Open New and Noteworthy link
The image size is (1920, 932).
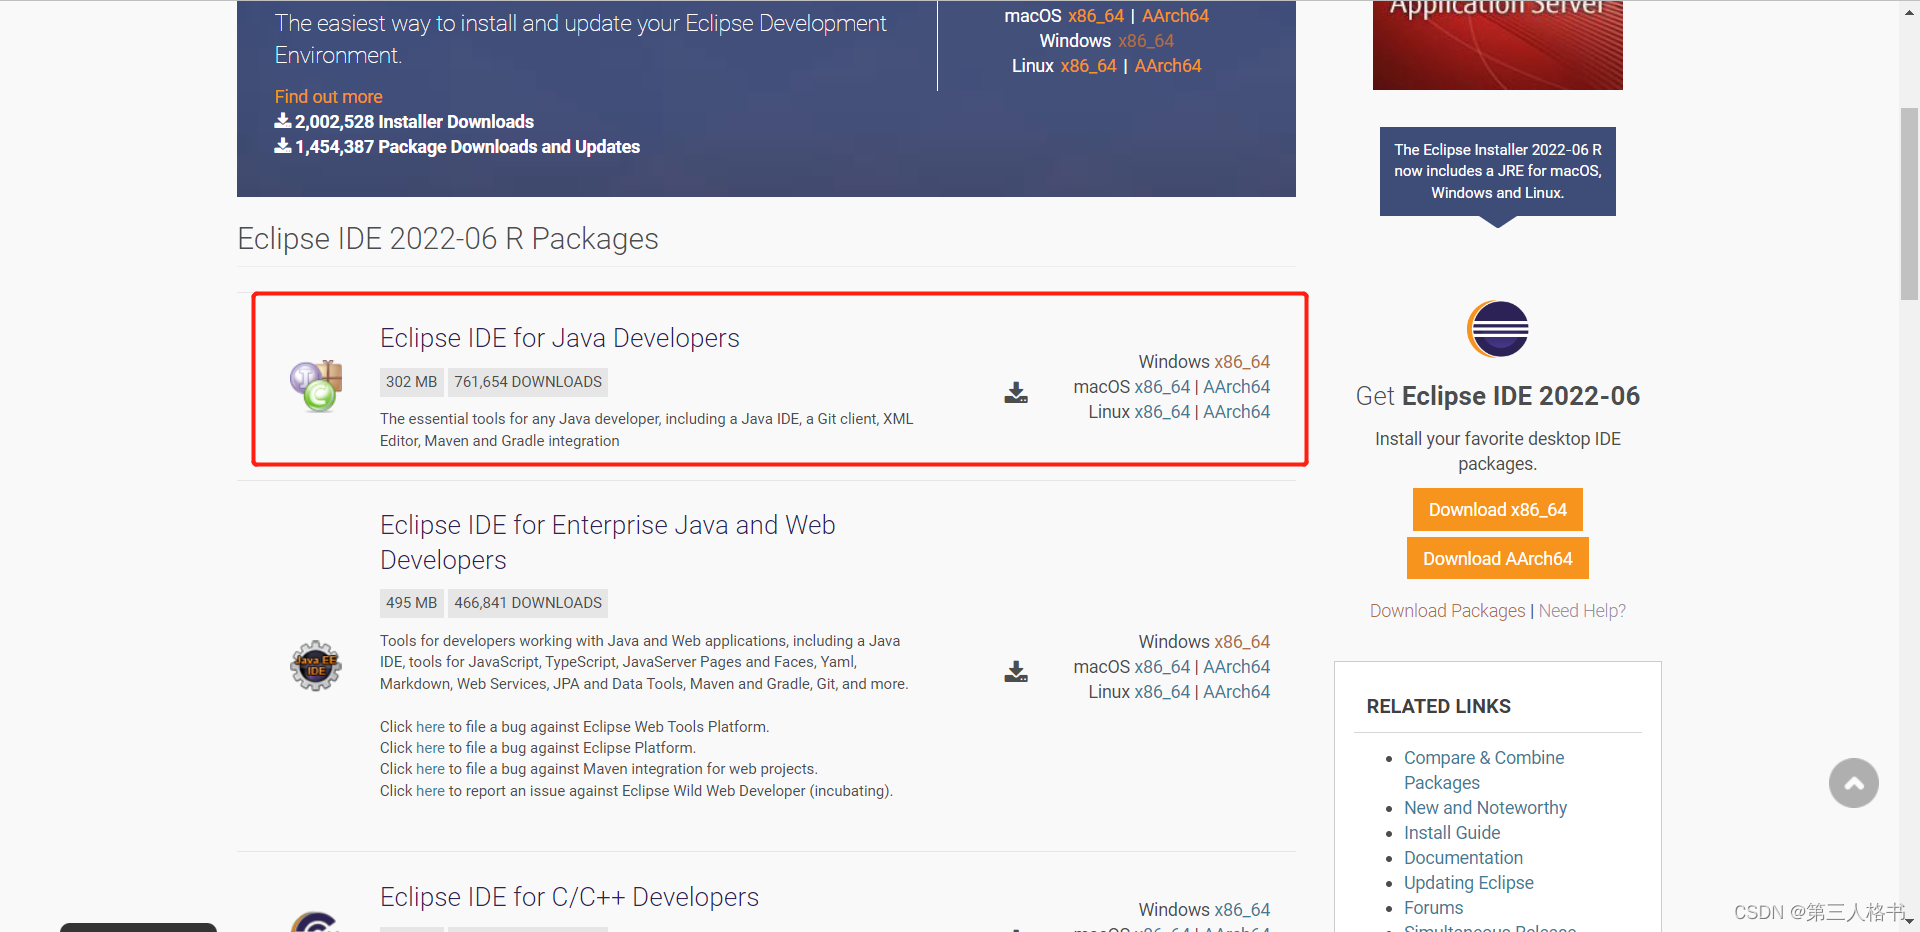tap(1485, 808)
